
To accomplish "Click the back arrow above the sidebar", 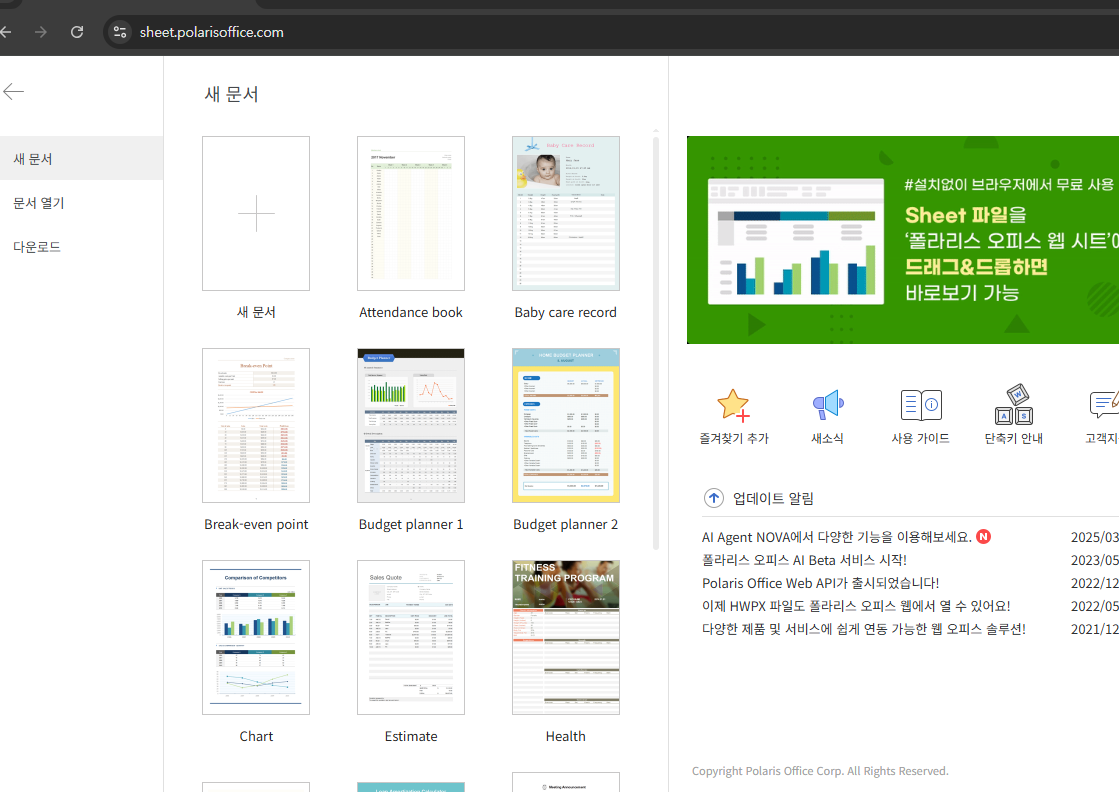I will click(14, 91).
